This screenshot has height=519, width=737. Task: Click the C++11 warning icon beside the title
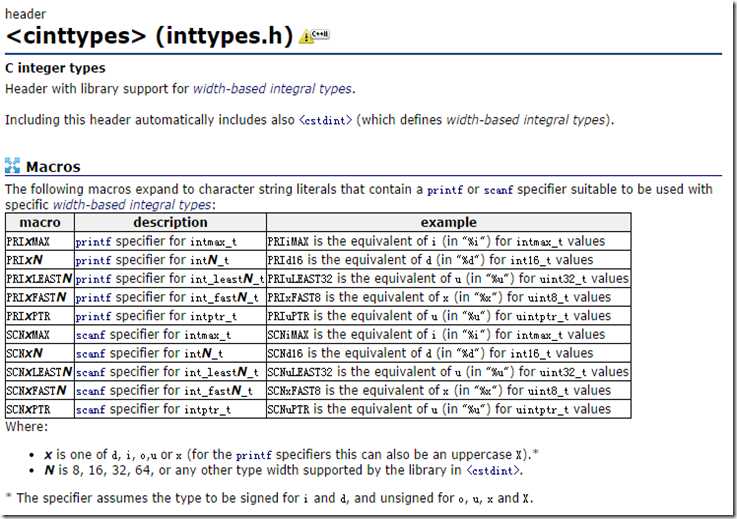coord(314,36)
